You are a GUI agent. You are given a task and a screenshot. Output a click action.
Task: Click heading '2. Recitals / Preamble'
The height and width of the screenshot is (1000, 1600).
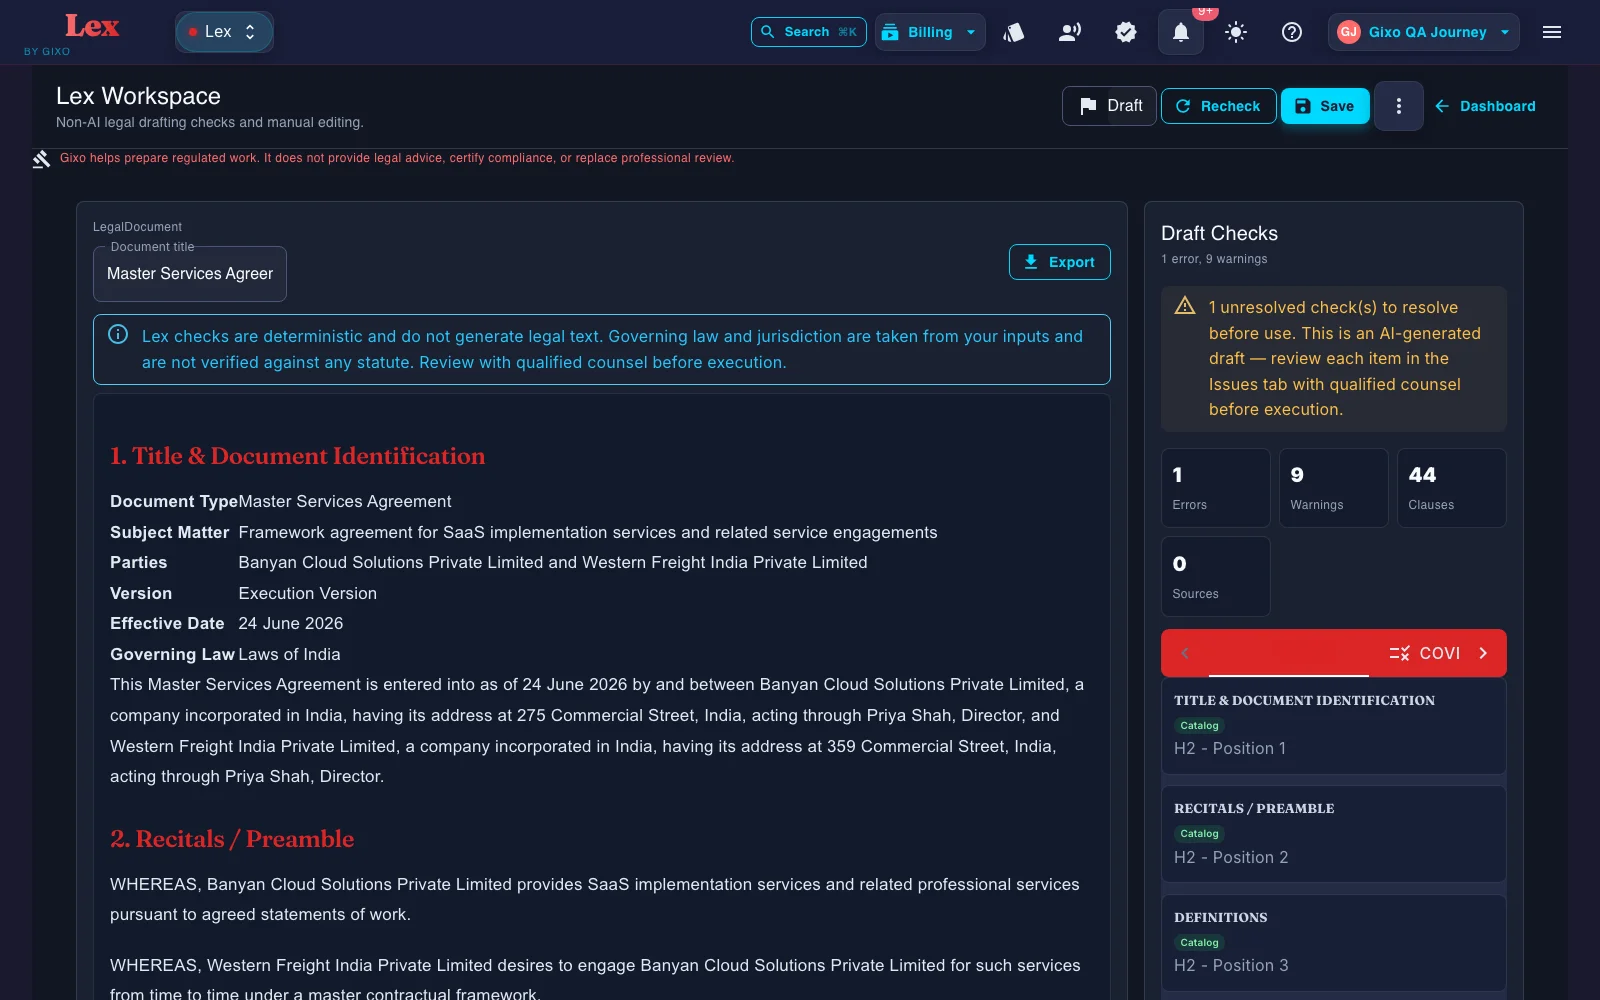232,839
